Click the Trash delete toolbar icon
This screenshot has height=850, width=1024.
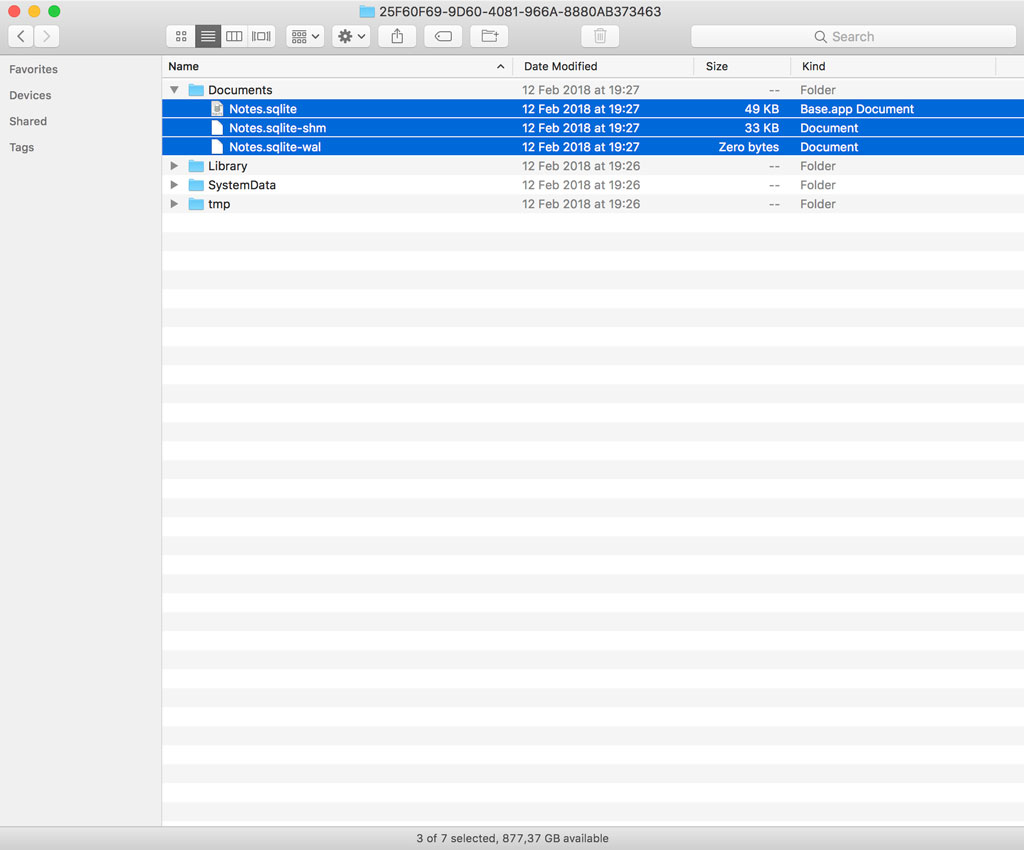[600, 36]
